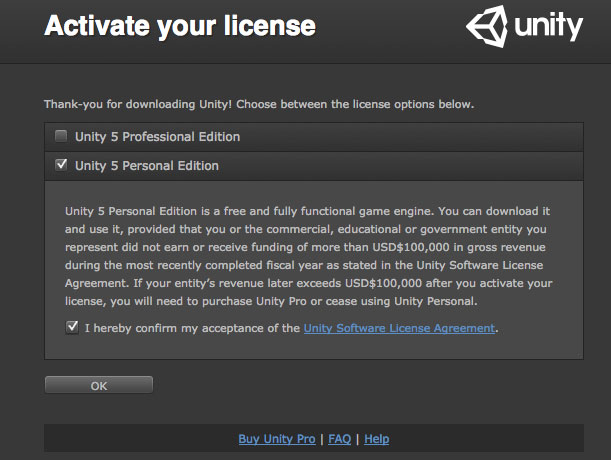Open the Unity Software License Agreement link
Image resolution: width=611 pixels, height=460 pixels.
(x=399, y=328)
